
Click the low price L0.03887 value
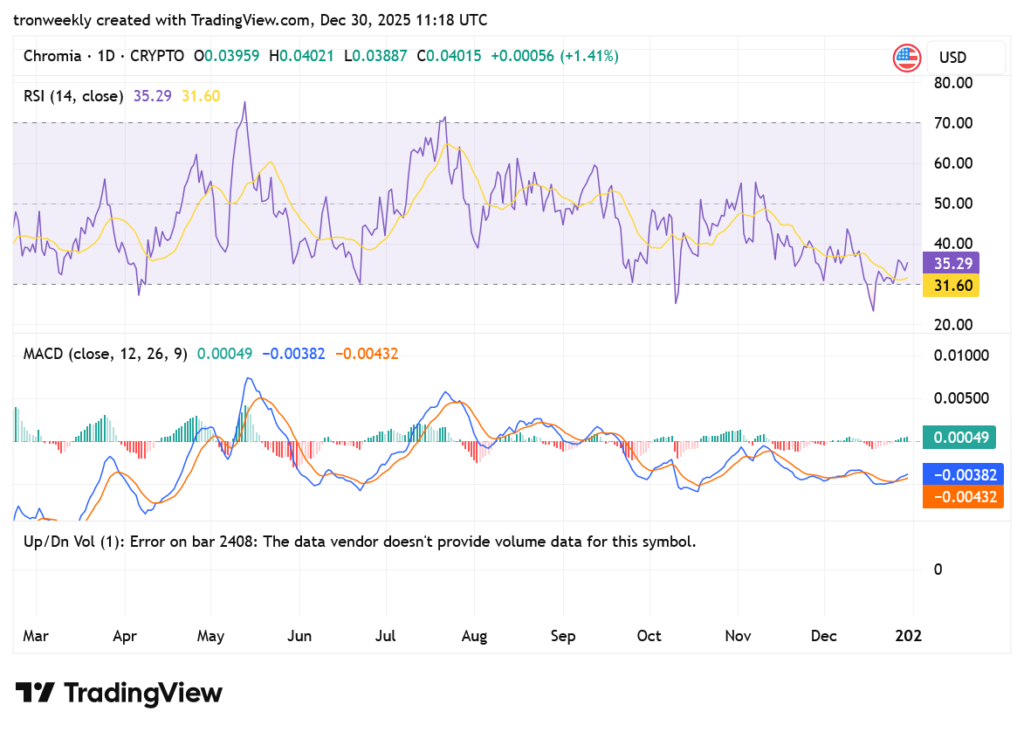376,56
